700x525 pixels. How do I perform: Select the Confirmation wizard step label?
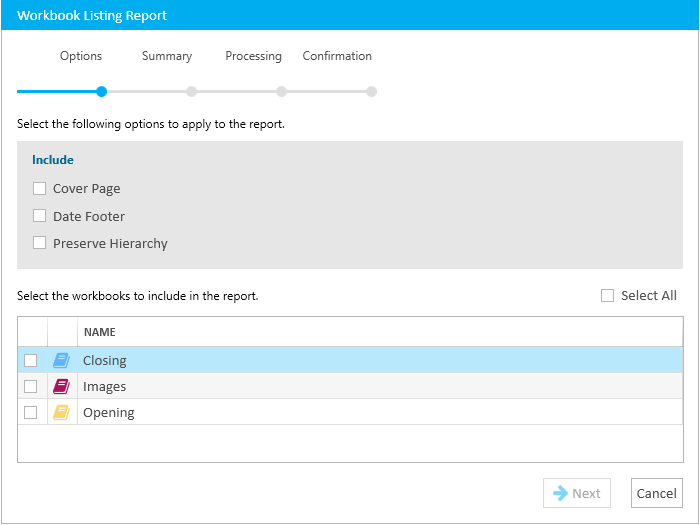coord(337,56)
